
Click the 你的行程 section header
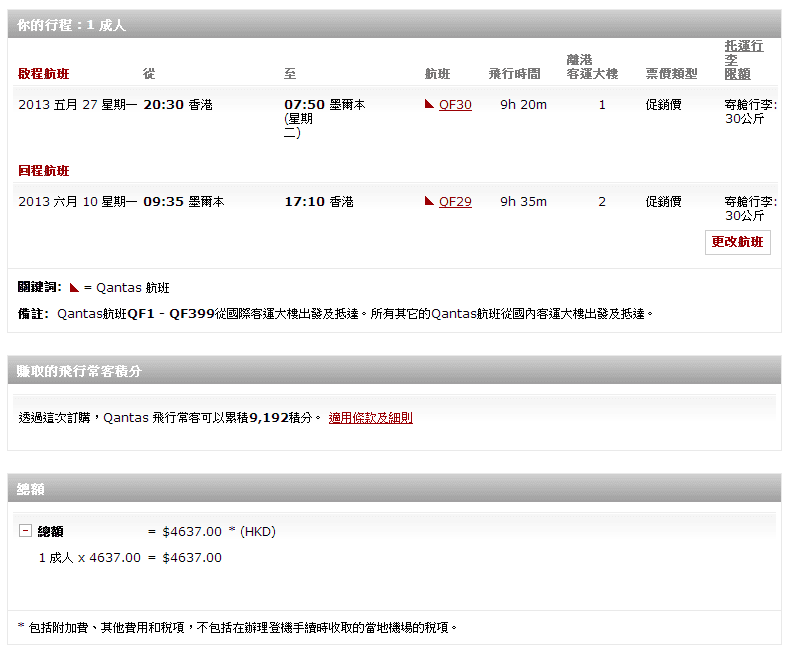point(72,25)
